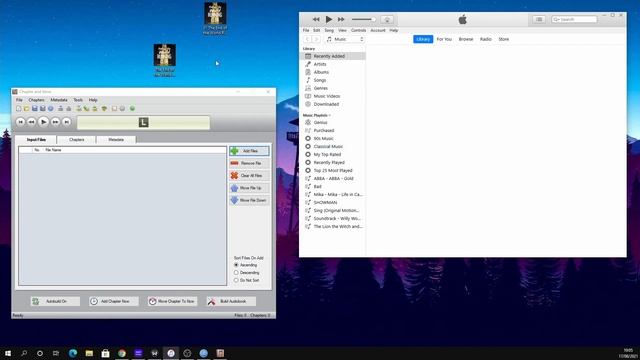Rewind audio in Chapter and Verse player
640x360 pixels.
pos(31,122)
